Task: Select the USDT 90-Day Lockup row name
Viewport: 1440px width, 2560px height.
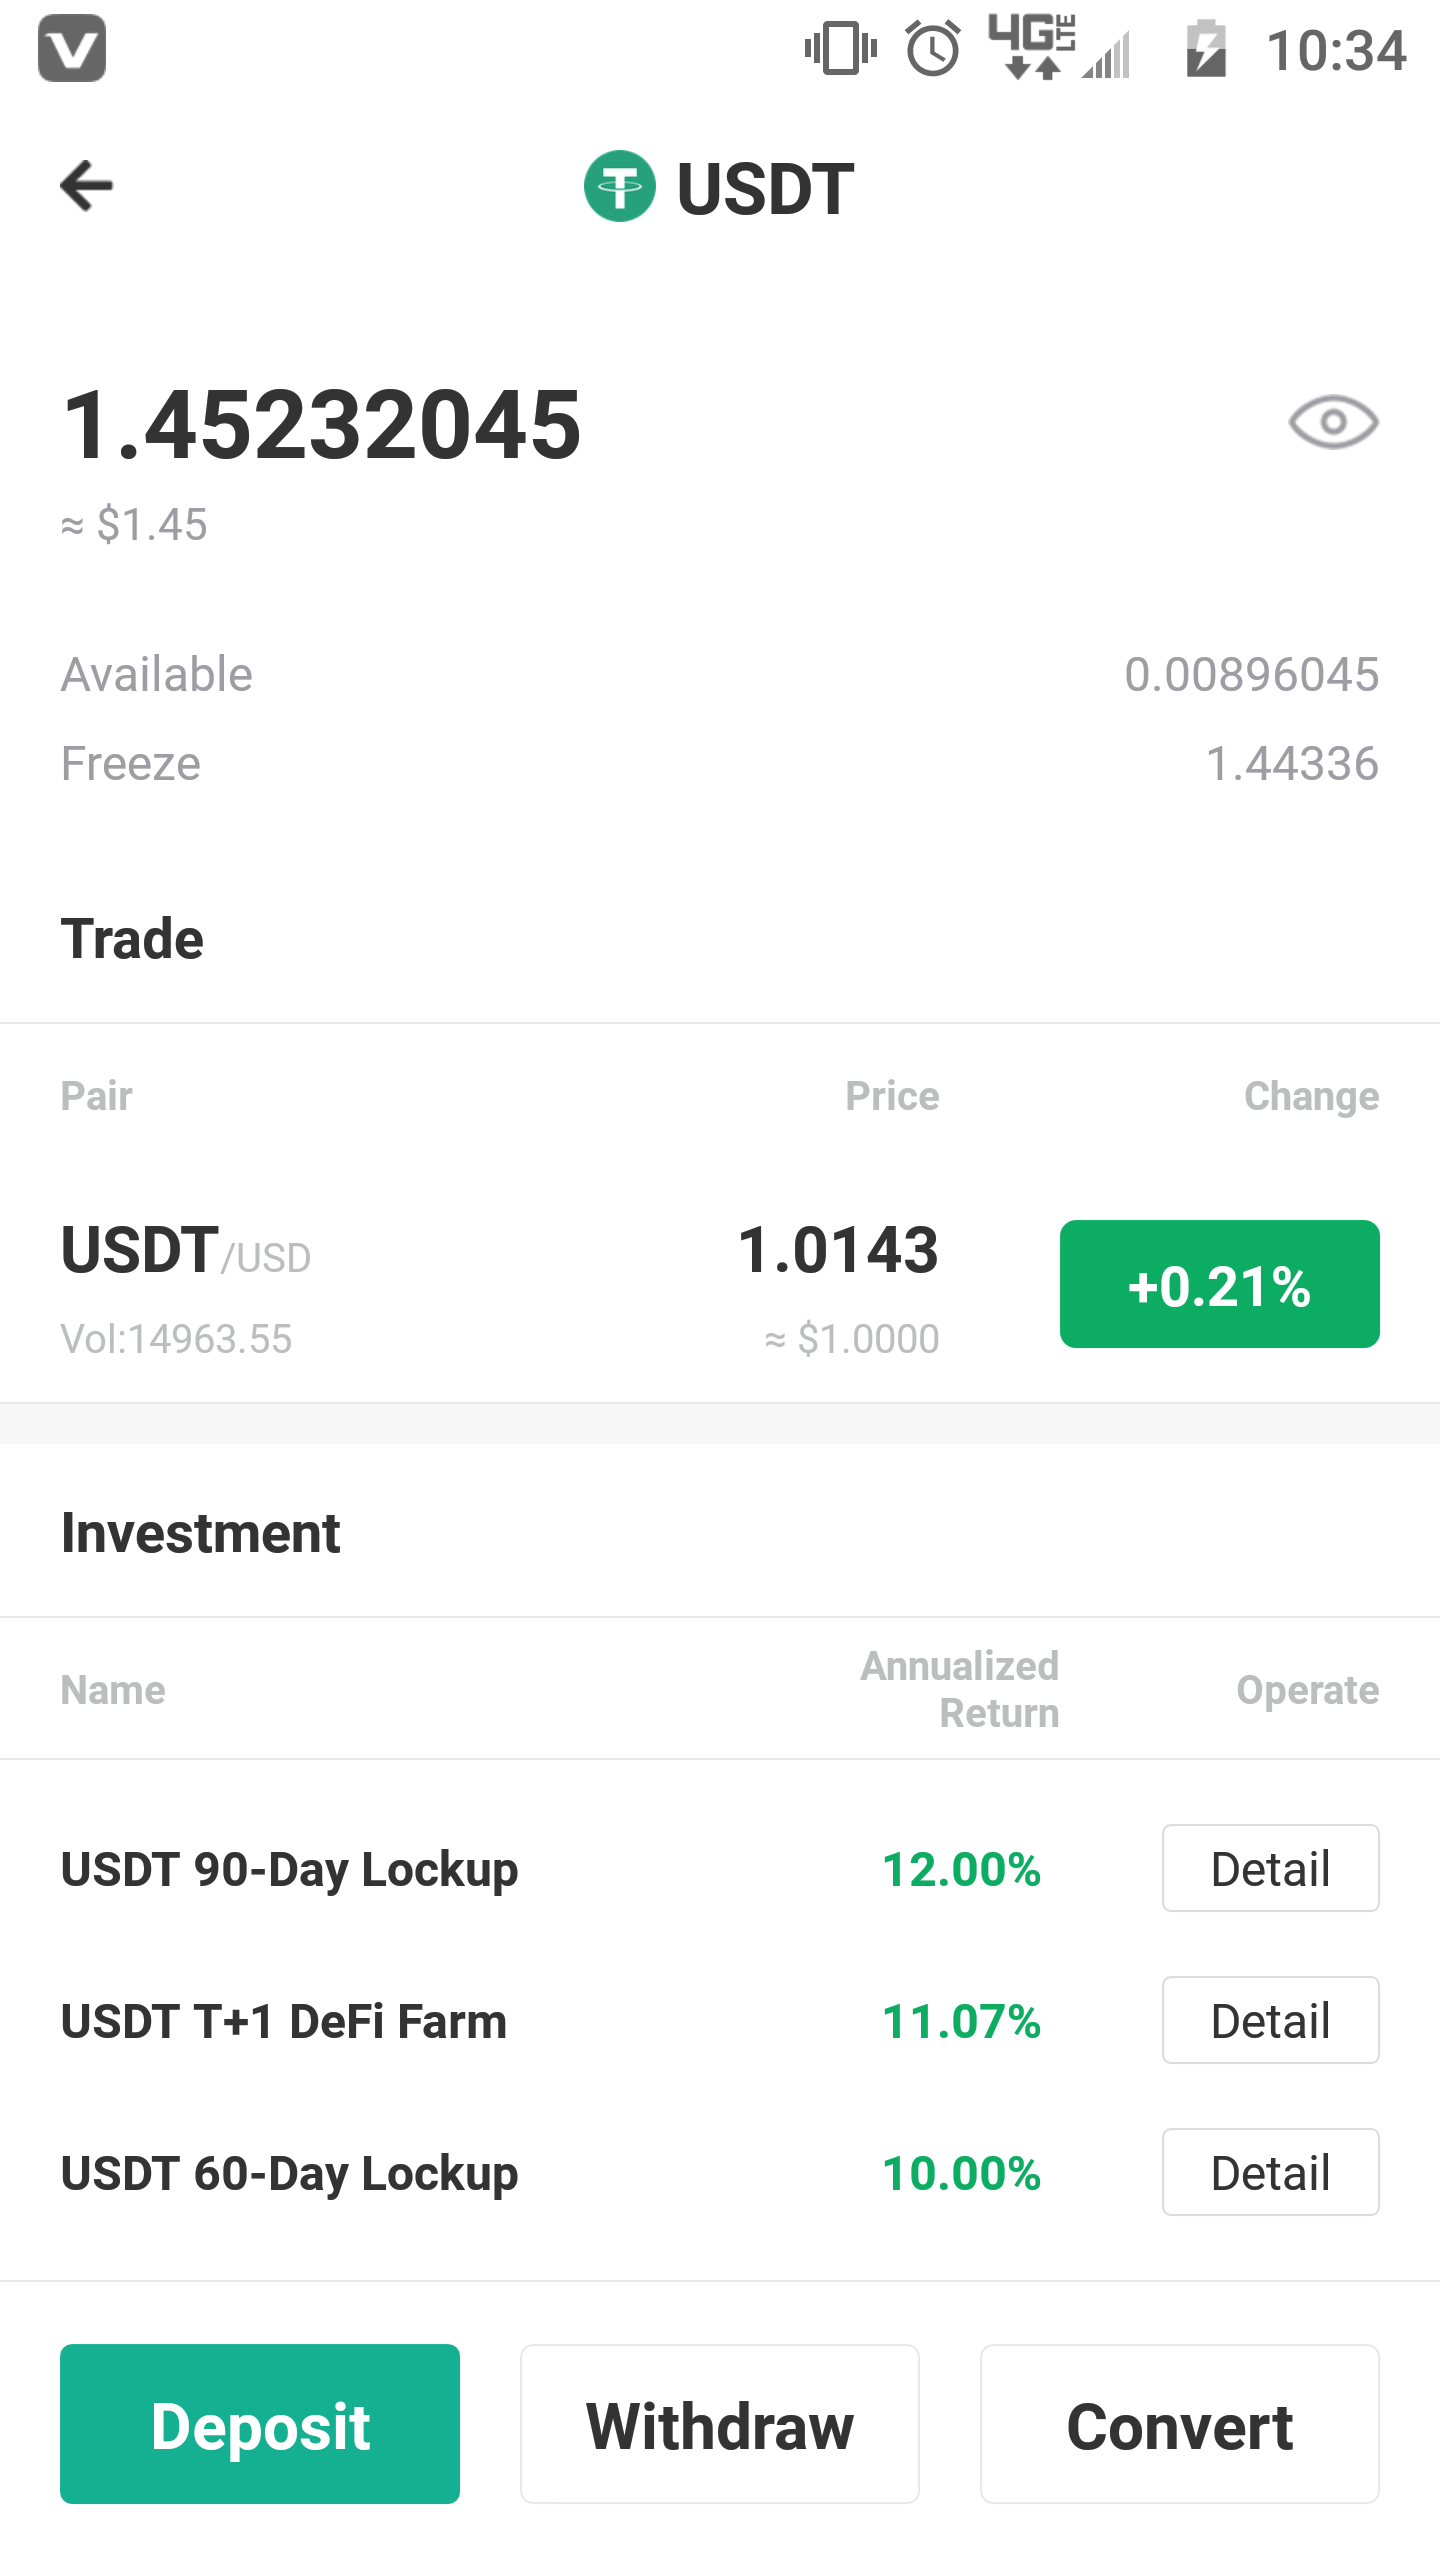Action: coord(289,1870)
